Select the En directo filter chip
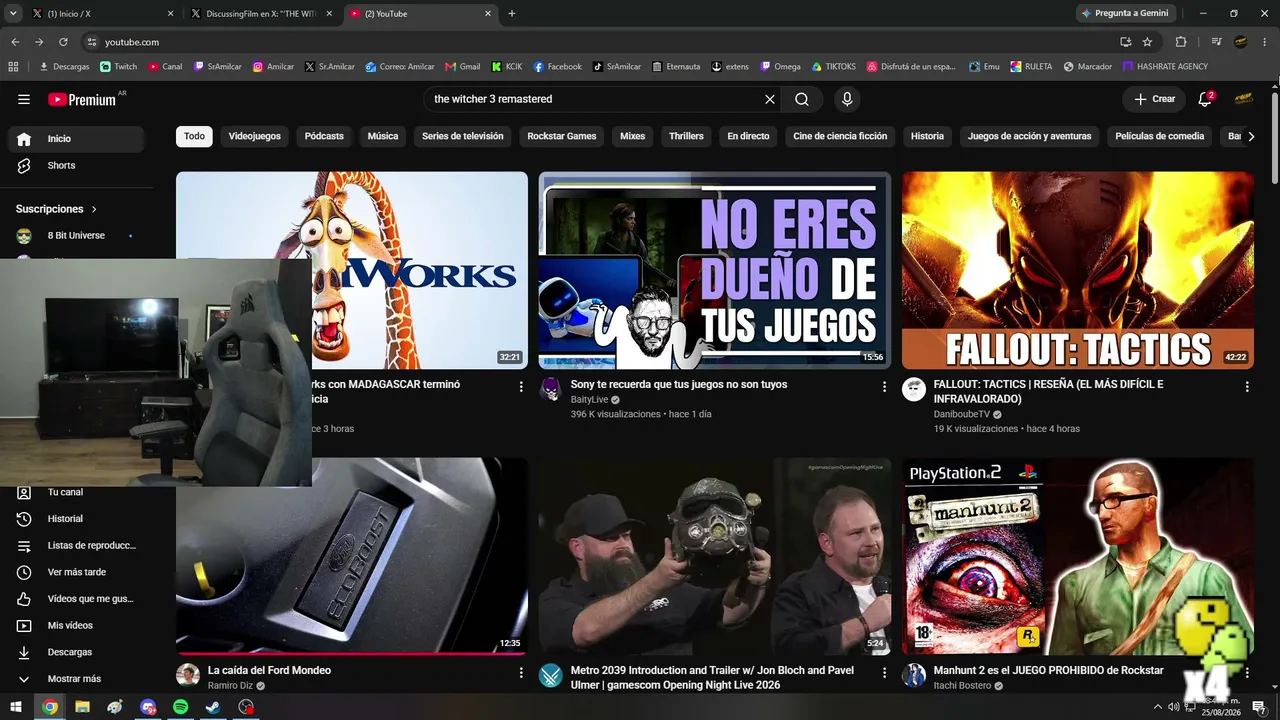The height and width of the screenshot is (720, 1280). click(x=748, y=136)
